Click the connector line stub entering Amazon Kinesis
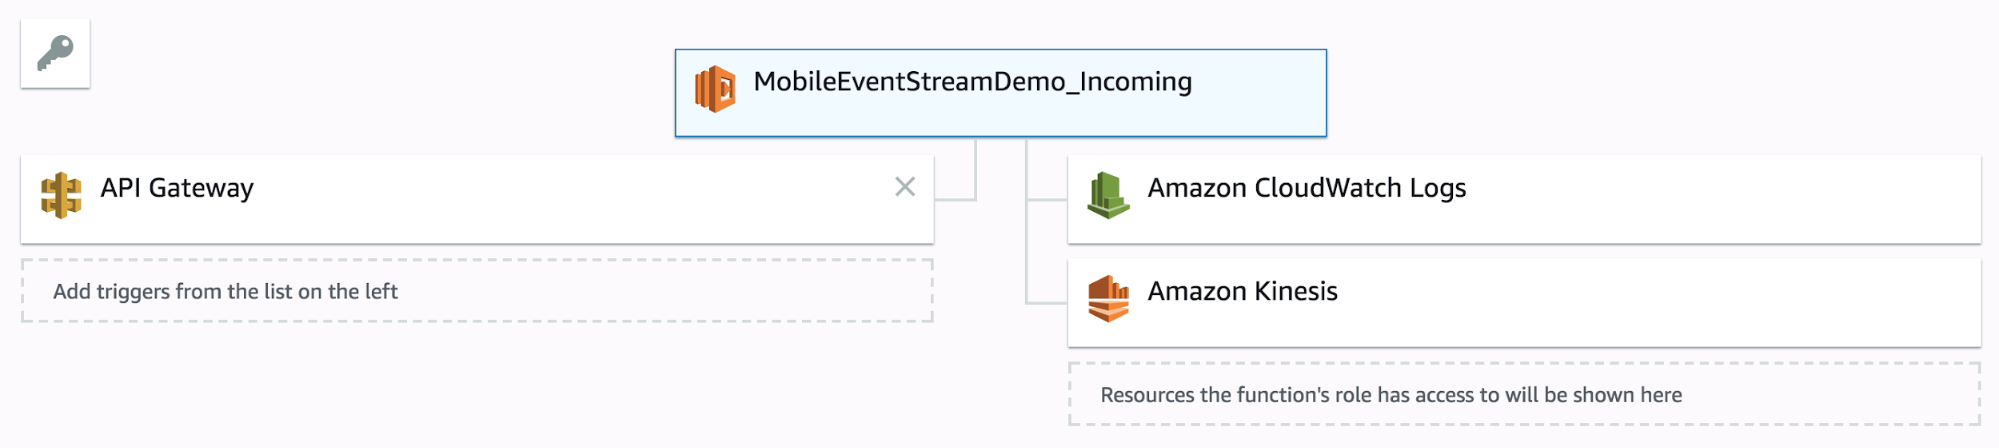 (1047, 303)
